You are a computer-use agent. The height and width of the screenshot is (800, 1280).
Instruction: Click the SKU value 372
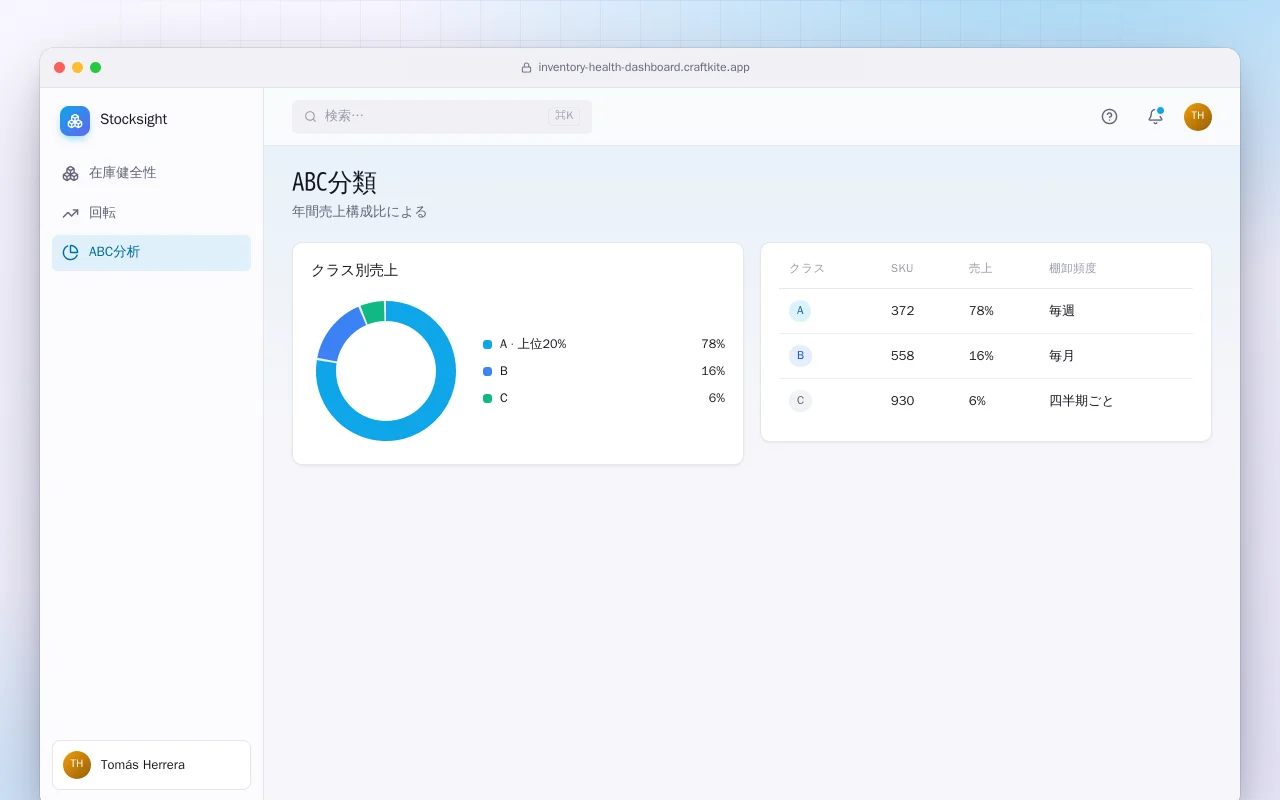(x=903, y=311)
